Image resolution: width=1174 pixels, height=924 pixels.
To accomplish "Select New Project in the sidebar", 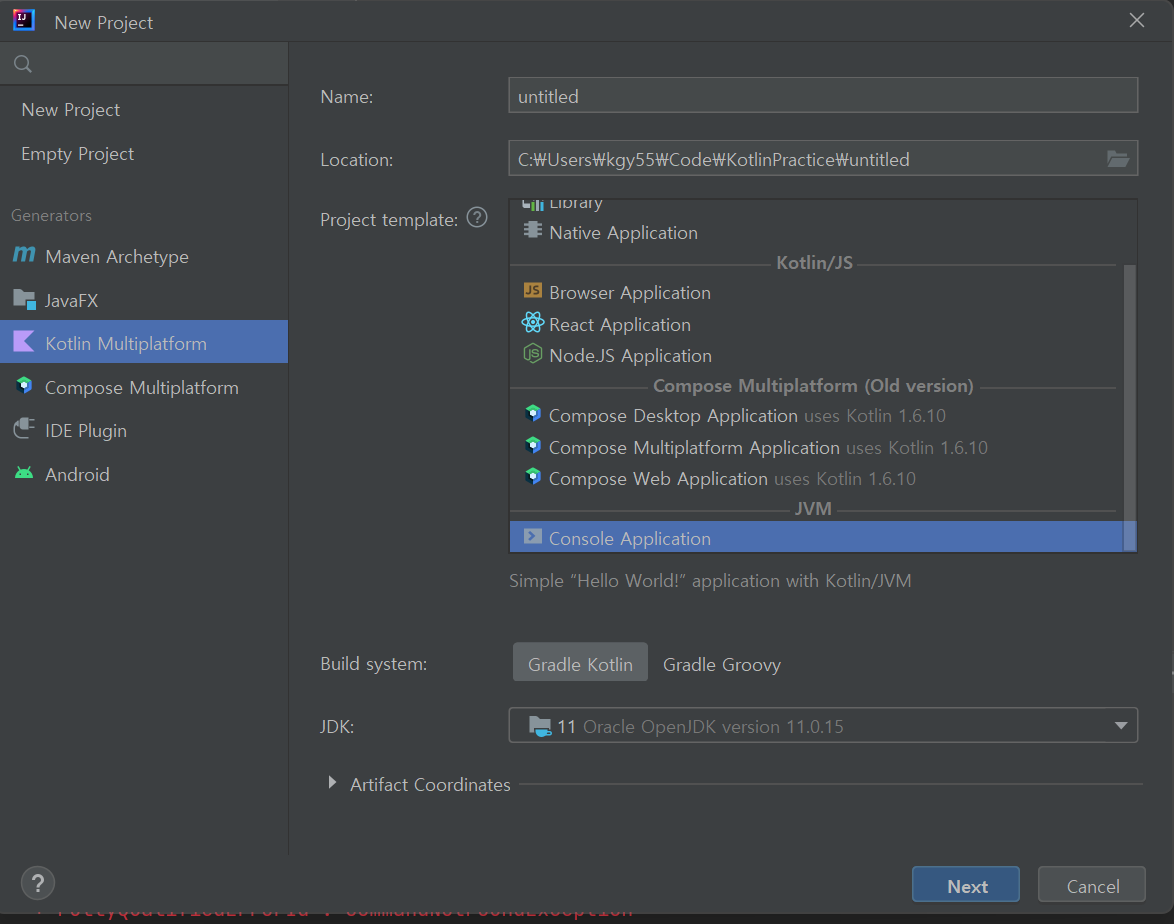I will 144,110.
